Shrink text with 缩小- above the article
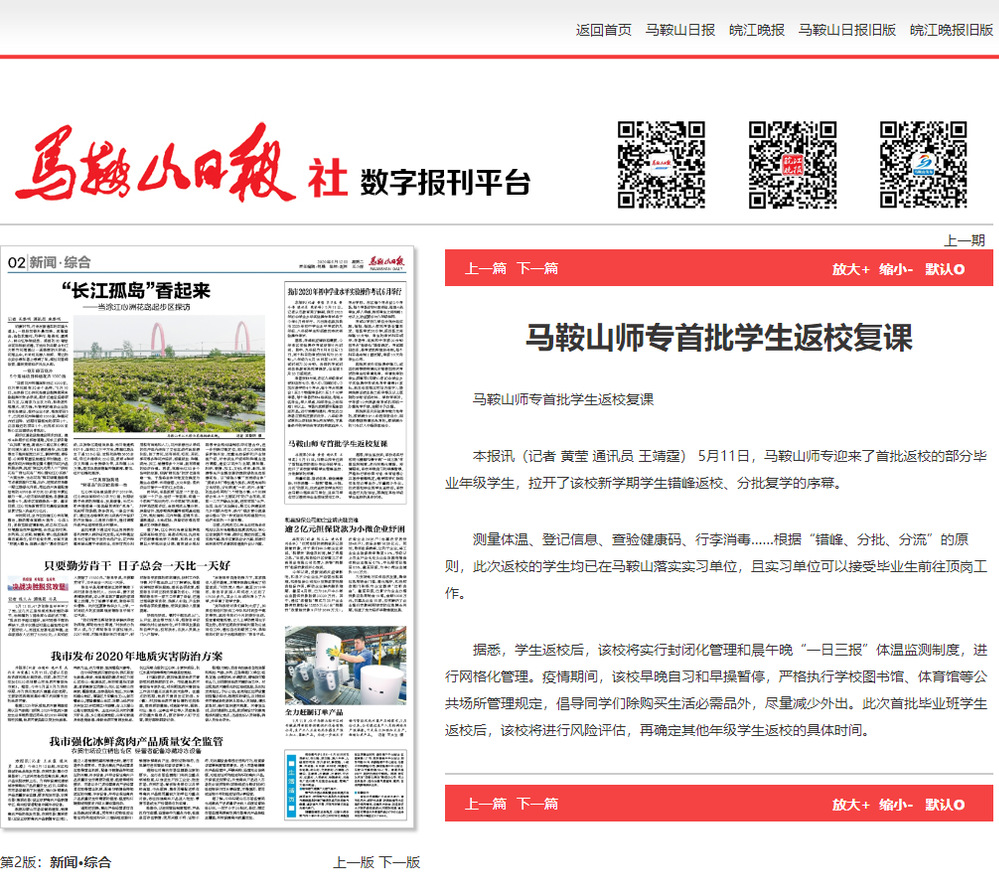Image resolution: width=999 pixels, height=895 pixels. [x=896, y=269]
